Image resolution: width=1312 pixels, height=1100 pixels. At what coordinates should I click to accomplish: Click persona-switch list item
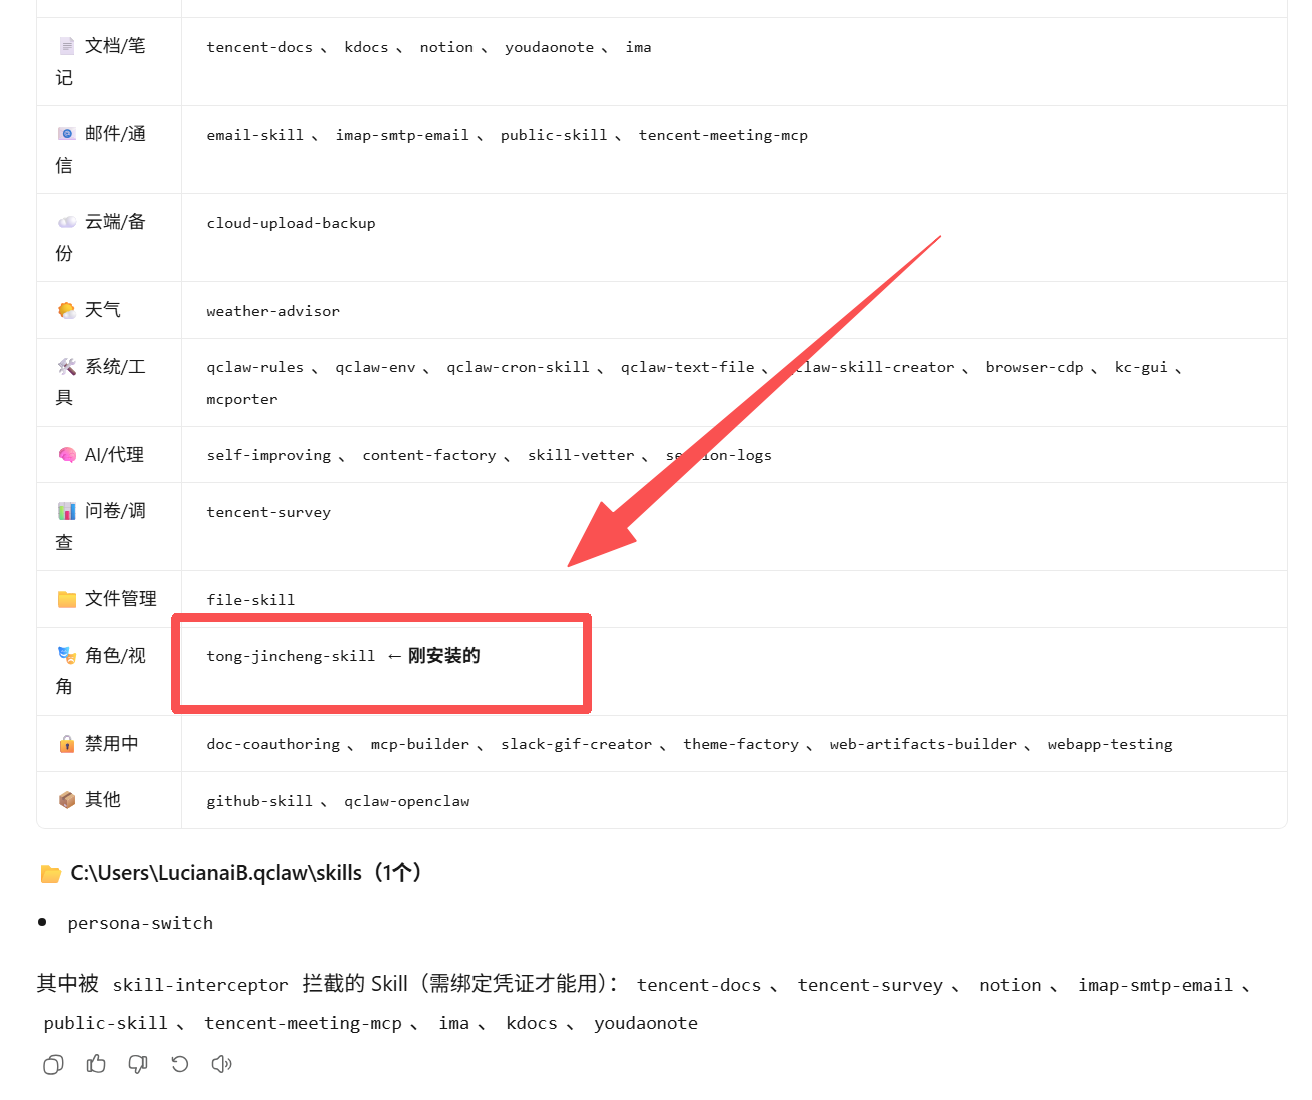tap(140, 923)
